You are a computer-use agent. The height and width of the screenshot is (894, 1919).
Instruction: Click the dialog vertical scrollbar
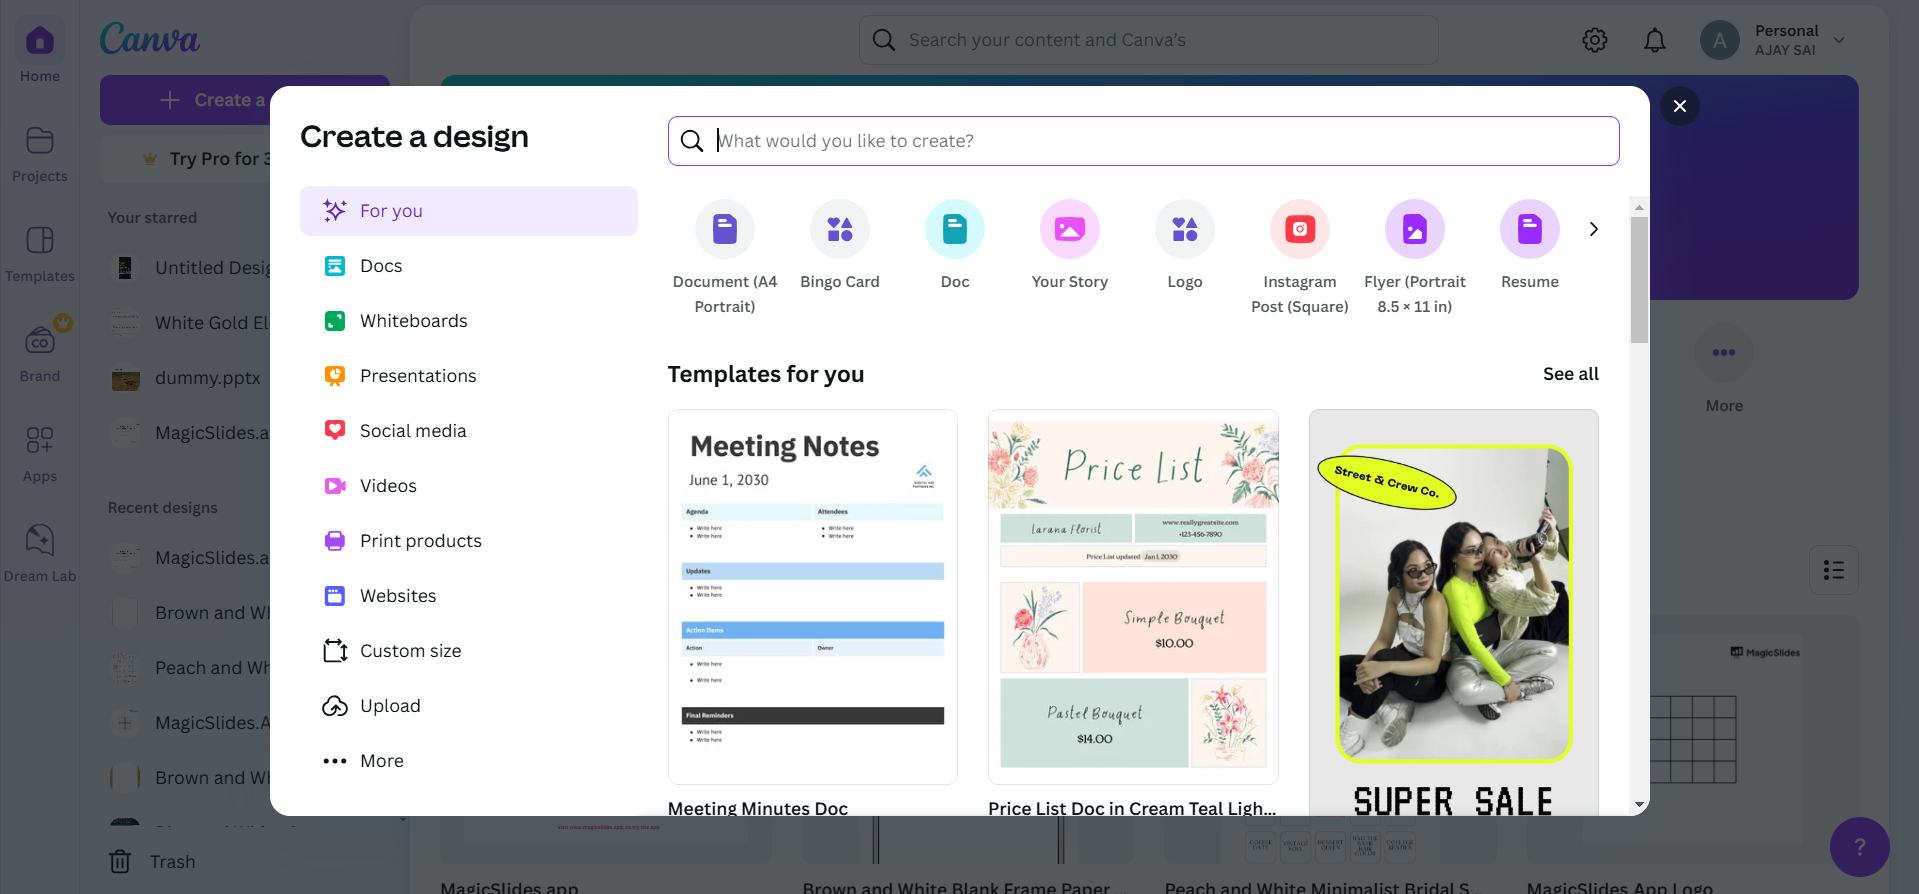click(1639, 280)
